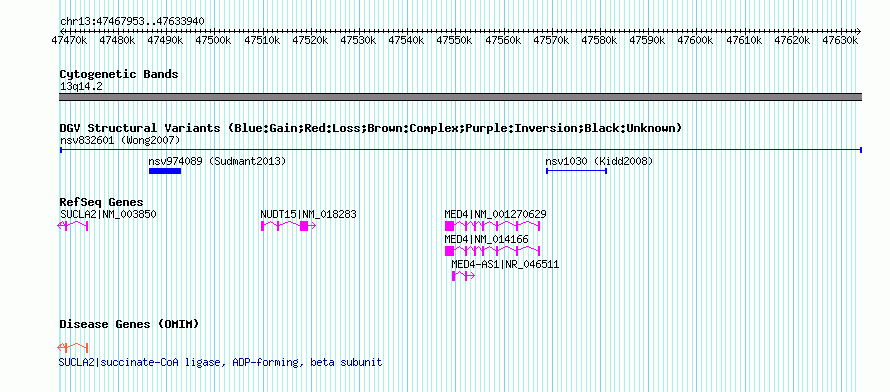Image resolution: width=890 pixels, height=392 pixels.
Task: Click the red SUCLA2 OMIM disease gene glyph
Action: click(73, 347)
